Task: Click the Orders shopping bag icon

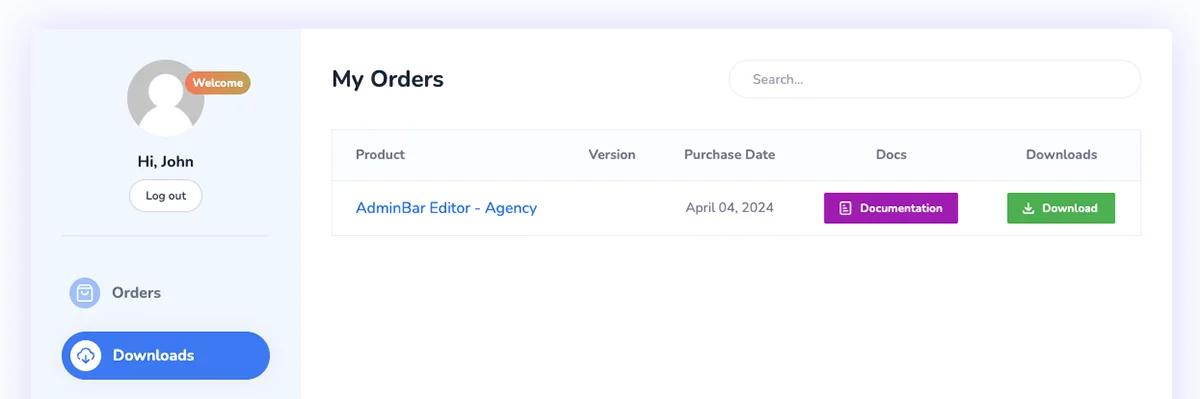Action: coord(85,293)
